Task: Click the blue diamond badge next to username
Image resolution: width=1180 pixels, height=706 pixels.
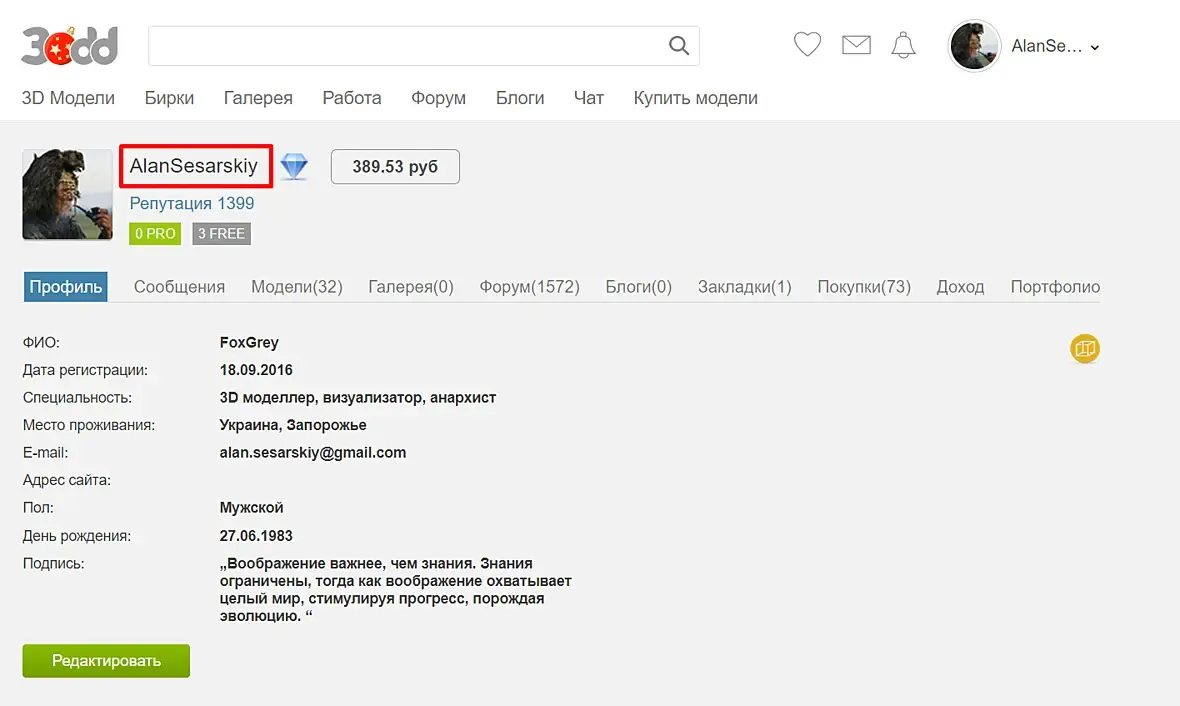Action: pos(294,166)
